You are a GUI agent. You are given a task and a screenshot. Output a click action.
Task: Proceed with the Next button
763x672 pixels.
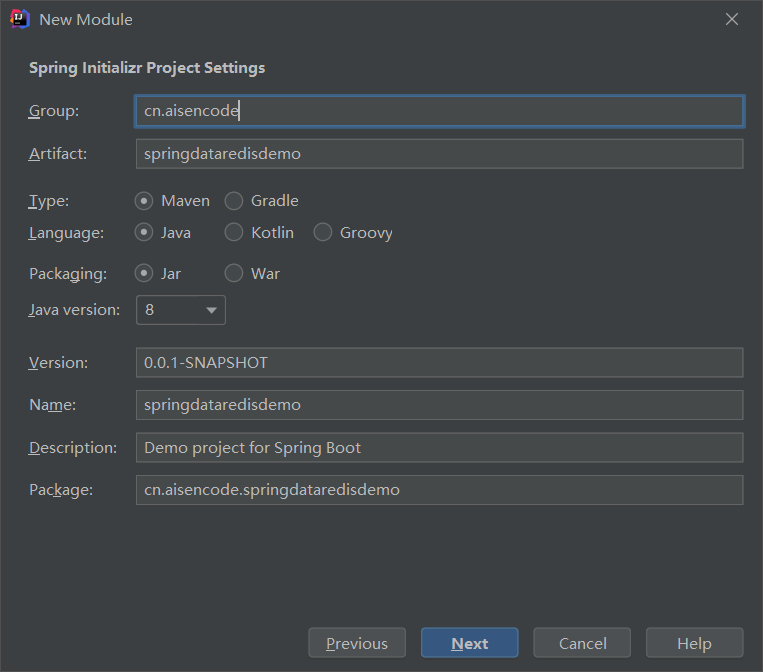(x=470, y=643)
